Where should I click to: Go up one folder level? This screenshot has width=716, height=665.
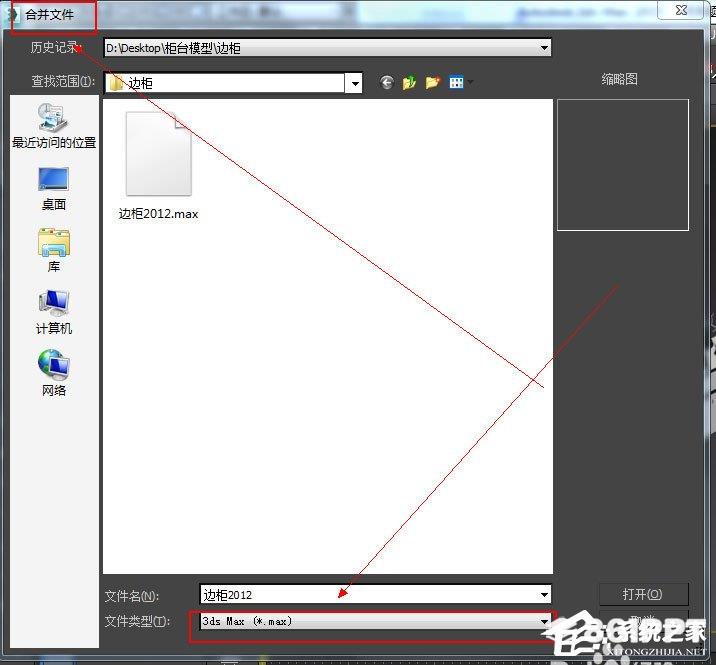coord(409,83)
